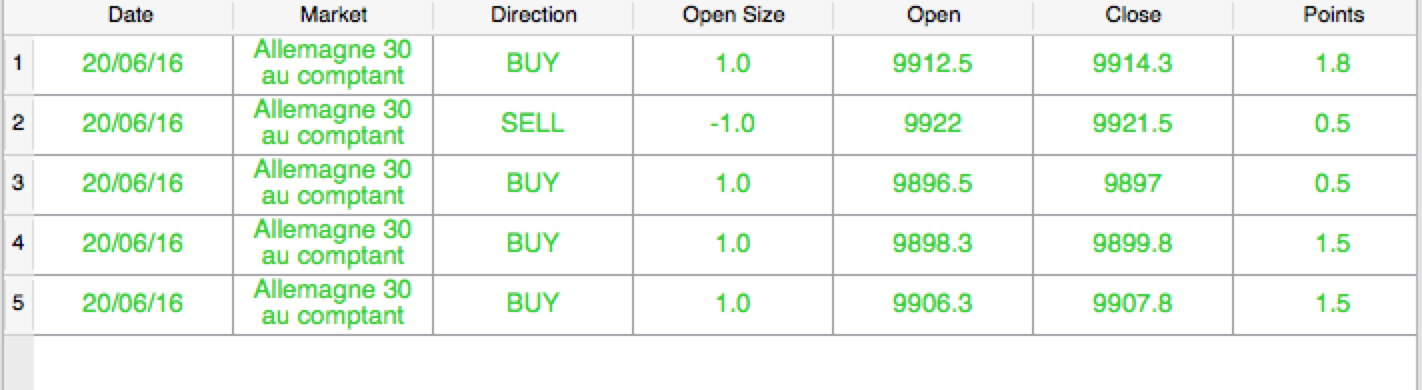1422x390 pixels.
Task: Click the Market column header
Action: pyautogui.click(x=333, y=16)
